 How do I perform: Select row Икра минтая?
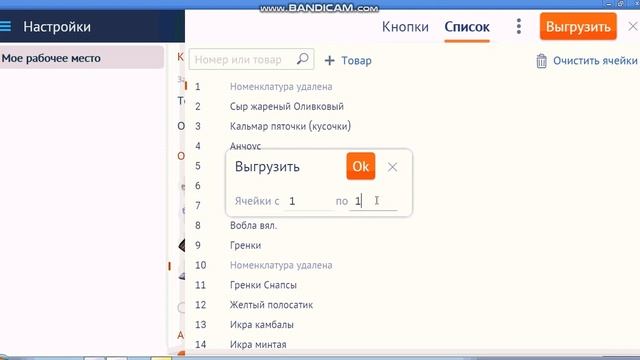(x=258, y=344)
